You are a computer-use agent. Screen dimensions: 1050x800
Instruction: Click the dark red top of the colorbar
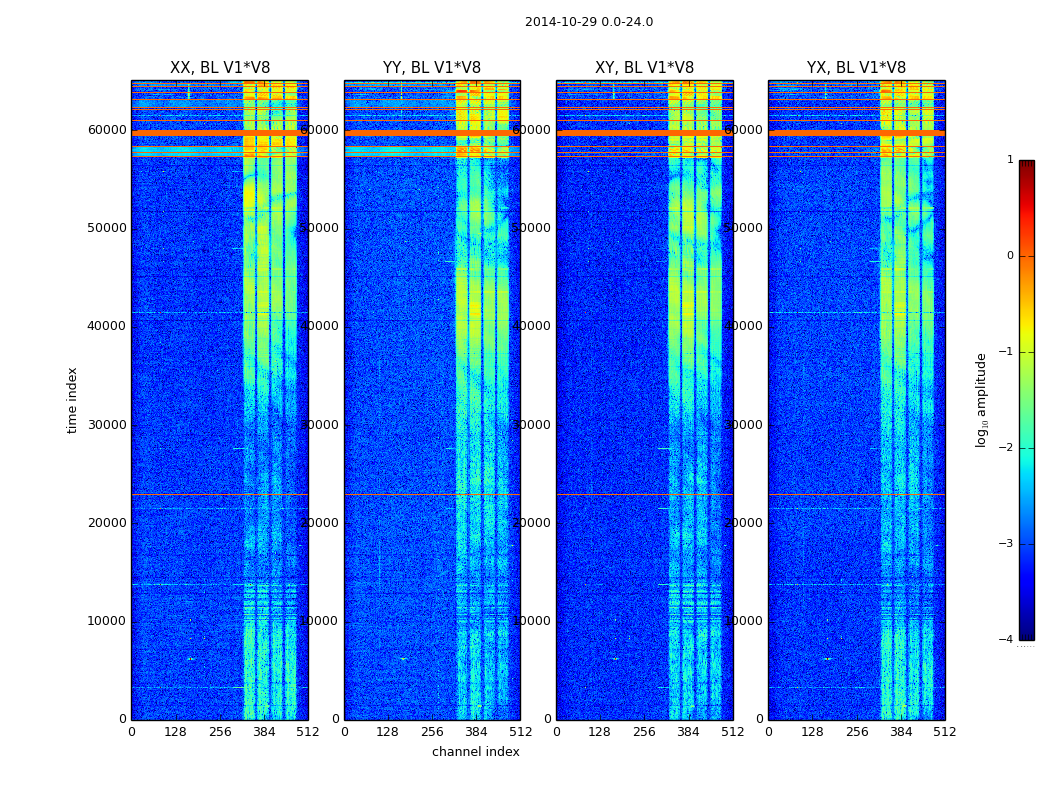tap(1026, 165)
